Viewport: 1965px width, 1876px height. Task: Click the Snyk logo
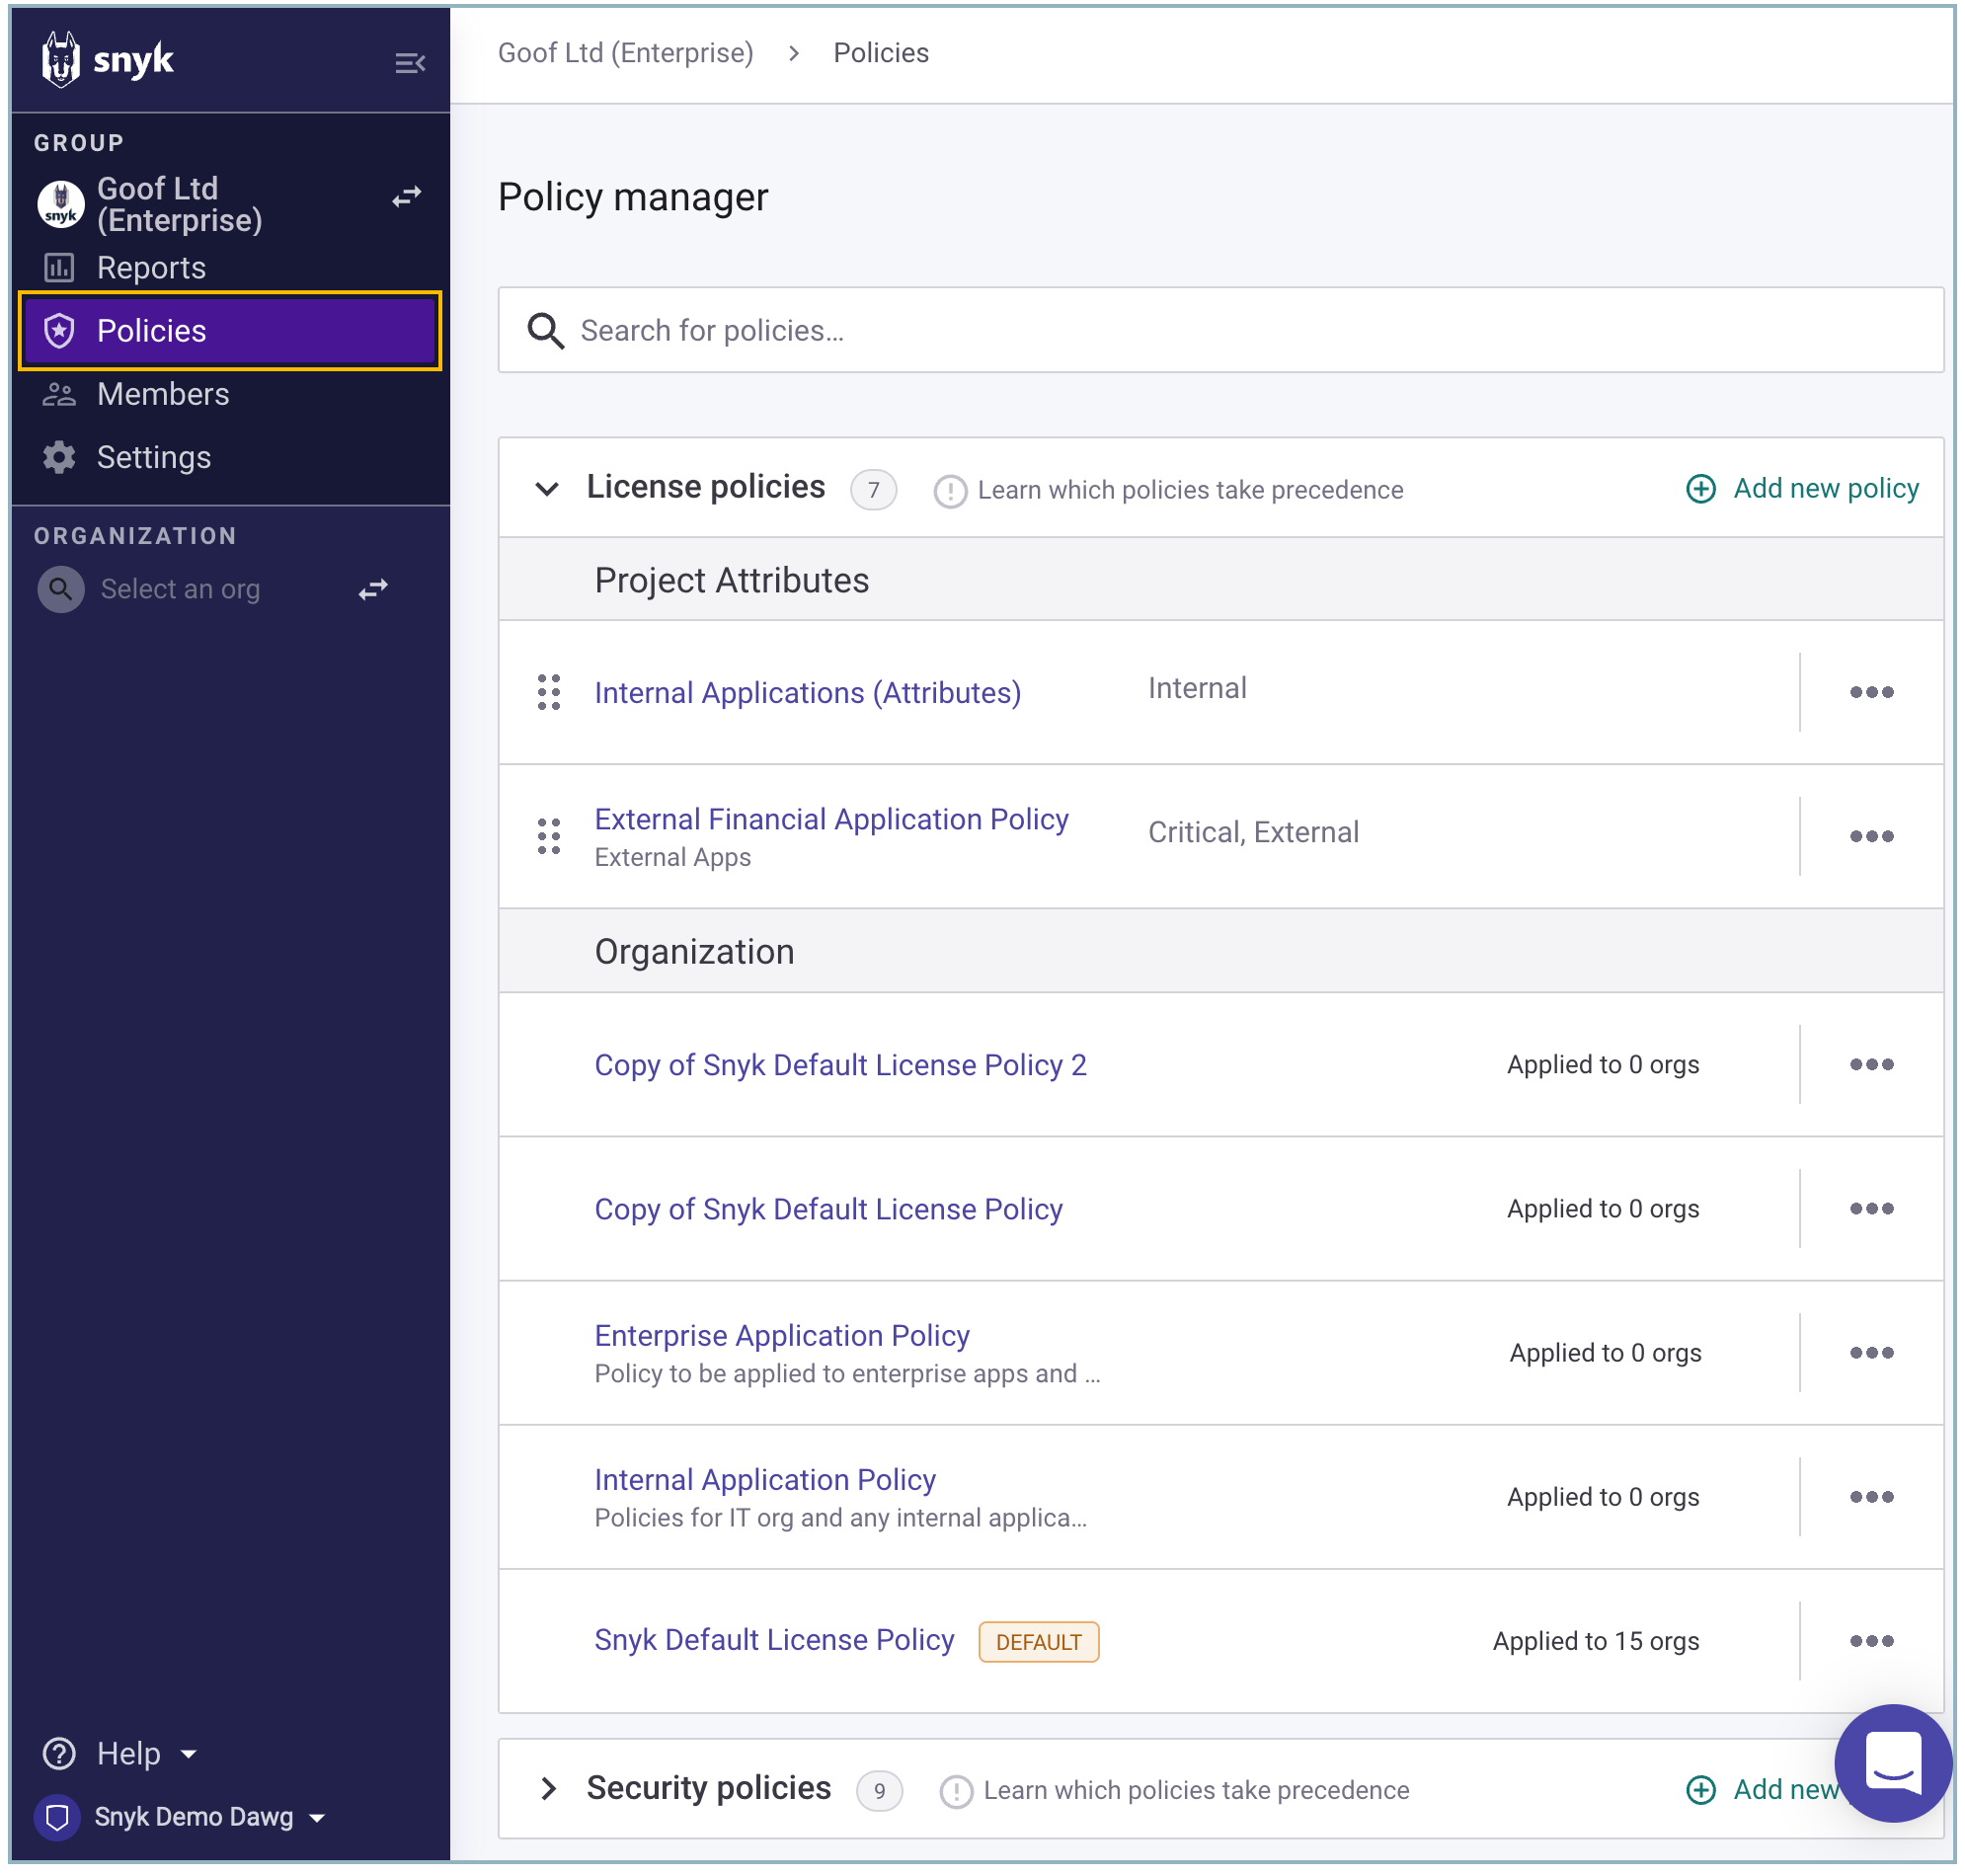coord(108,60)
